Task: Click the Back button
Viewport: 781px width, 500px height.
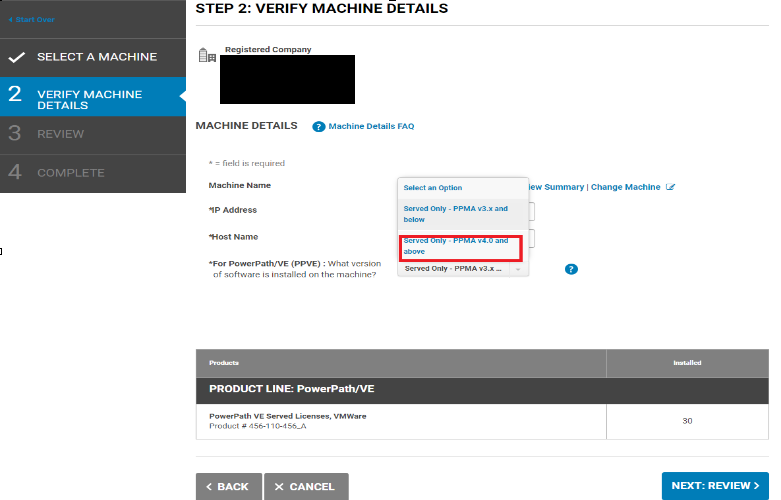Action: point(228,486)
